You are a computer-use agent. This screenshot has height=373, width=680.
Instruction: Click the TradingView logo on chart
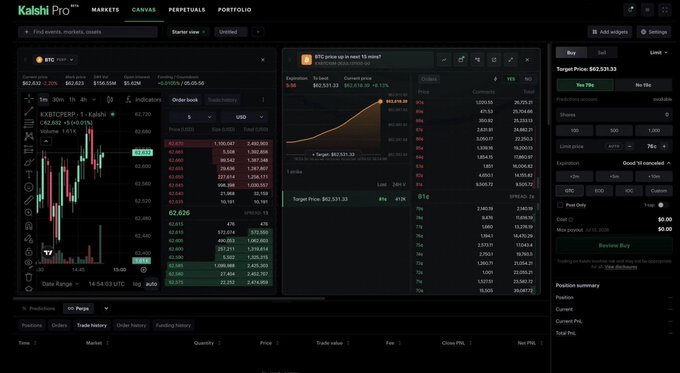click(48, 252)
